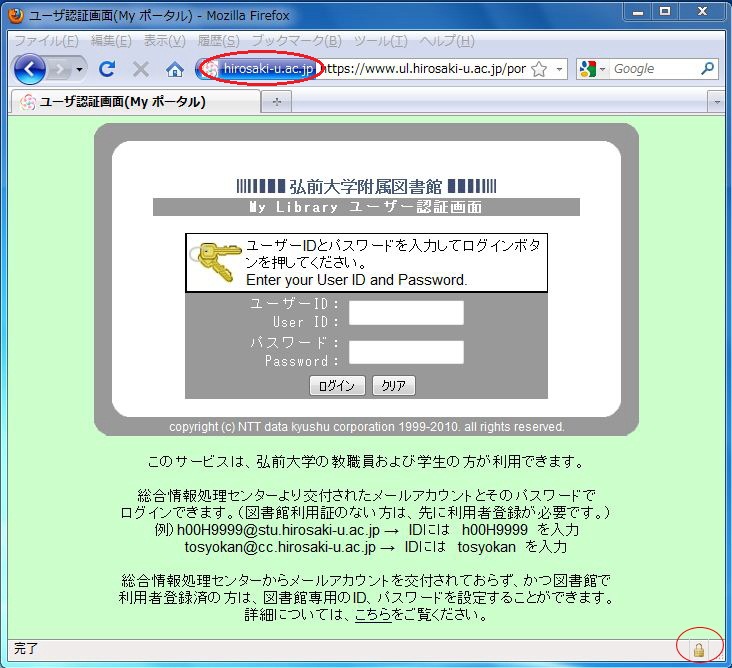
Task: Open the list all tabs dropdown
Action: [x=717, y=101]
